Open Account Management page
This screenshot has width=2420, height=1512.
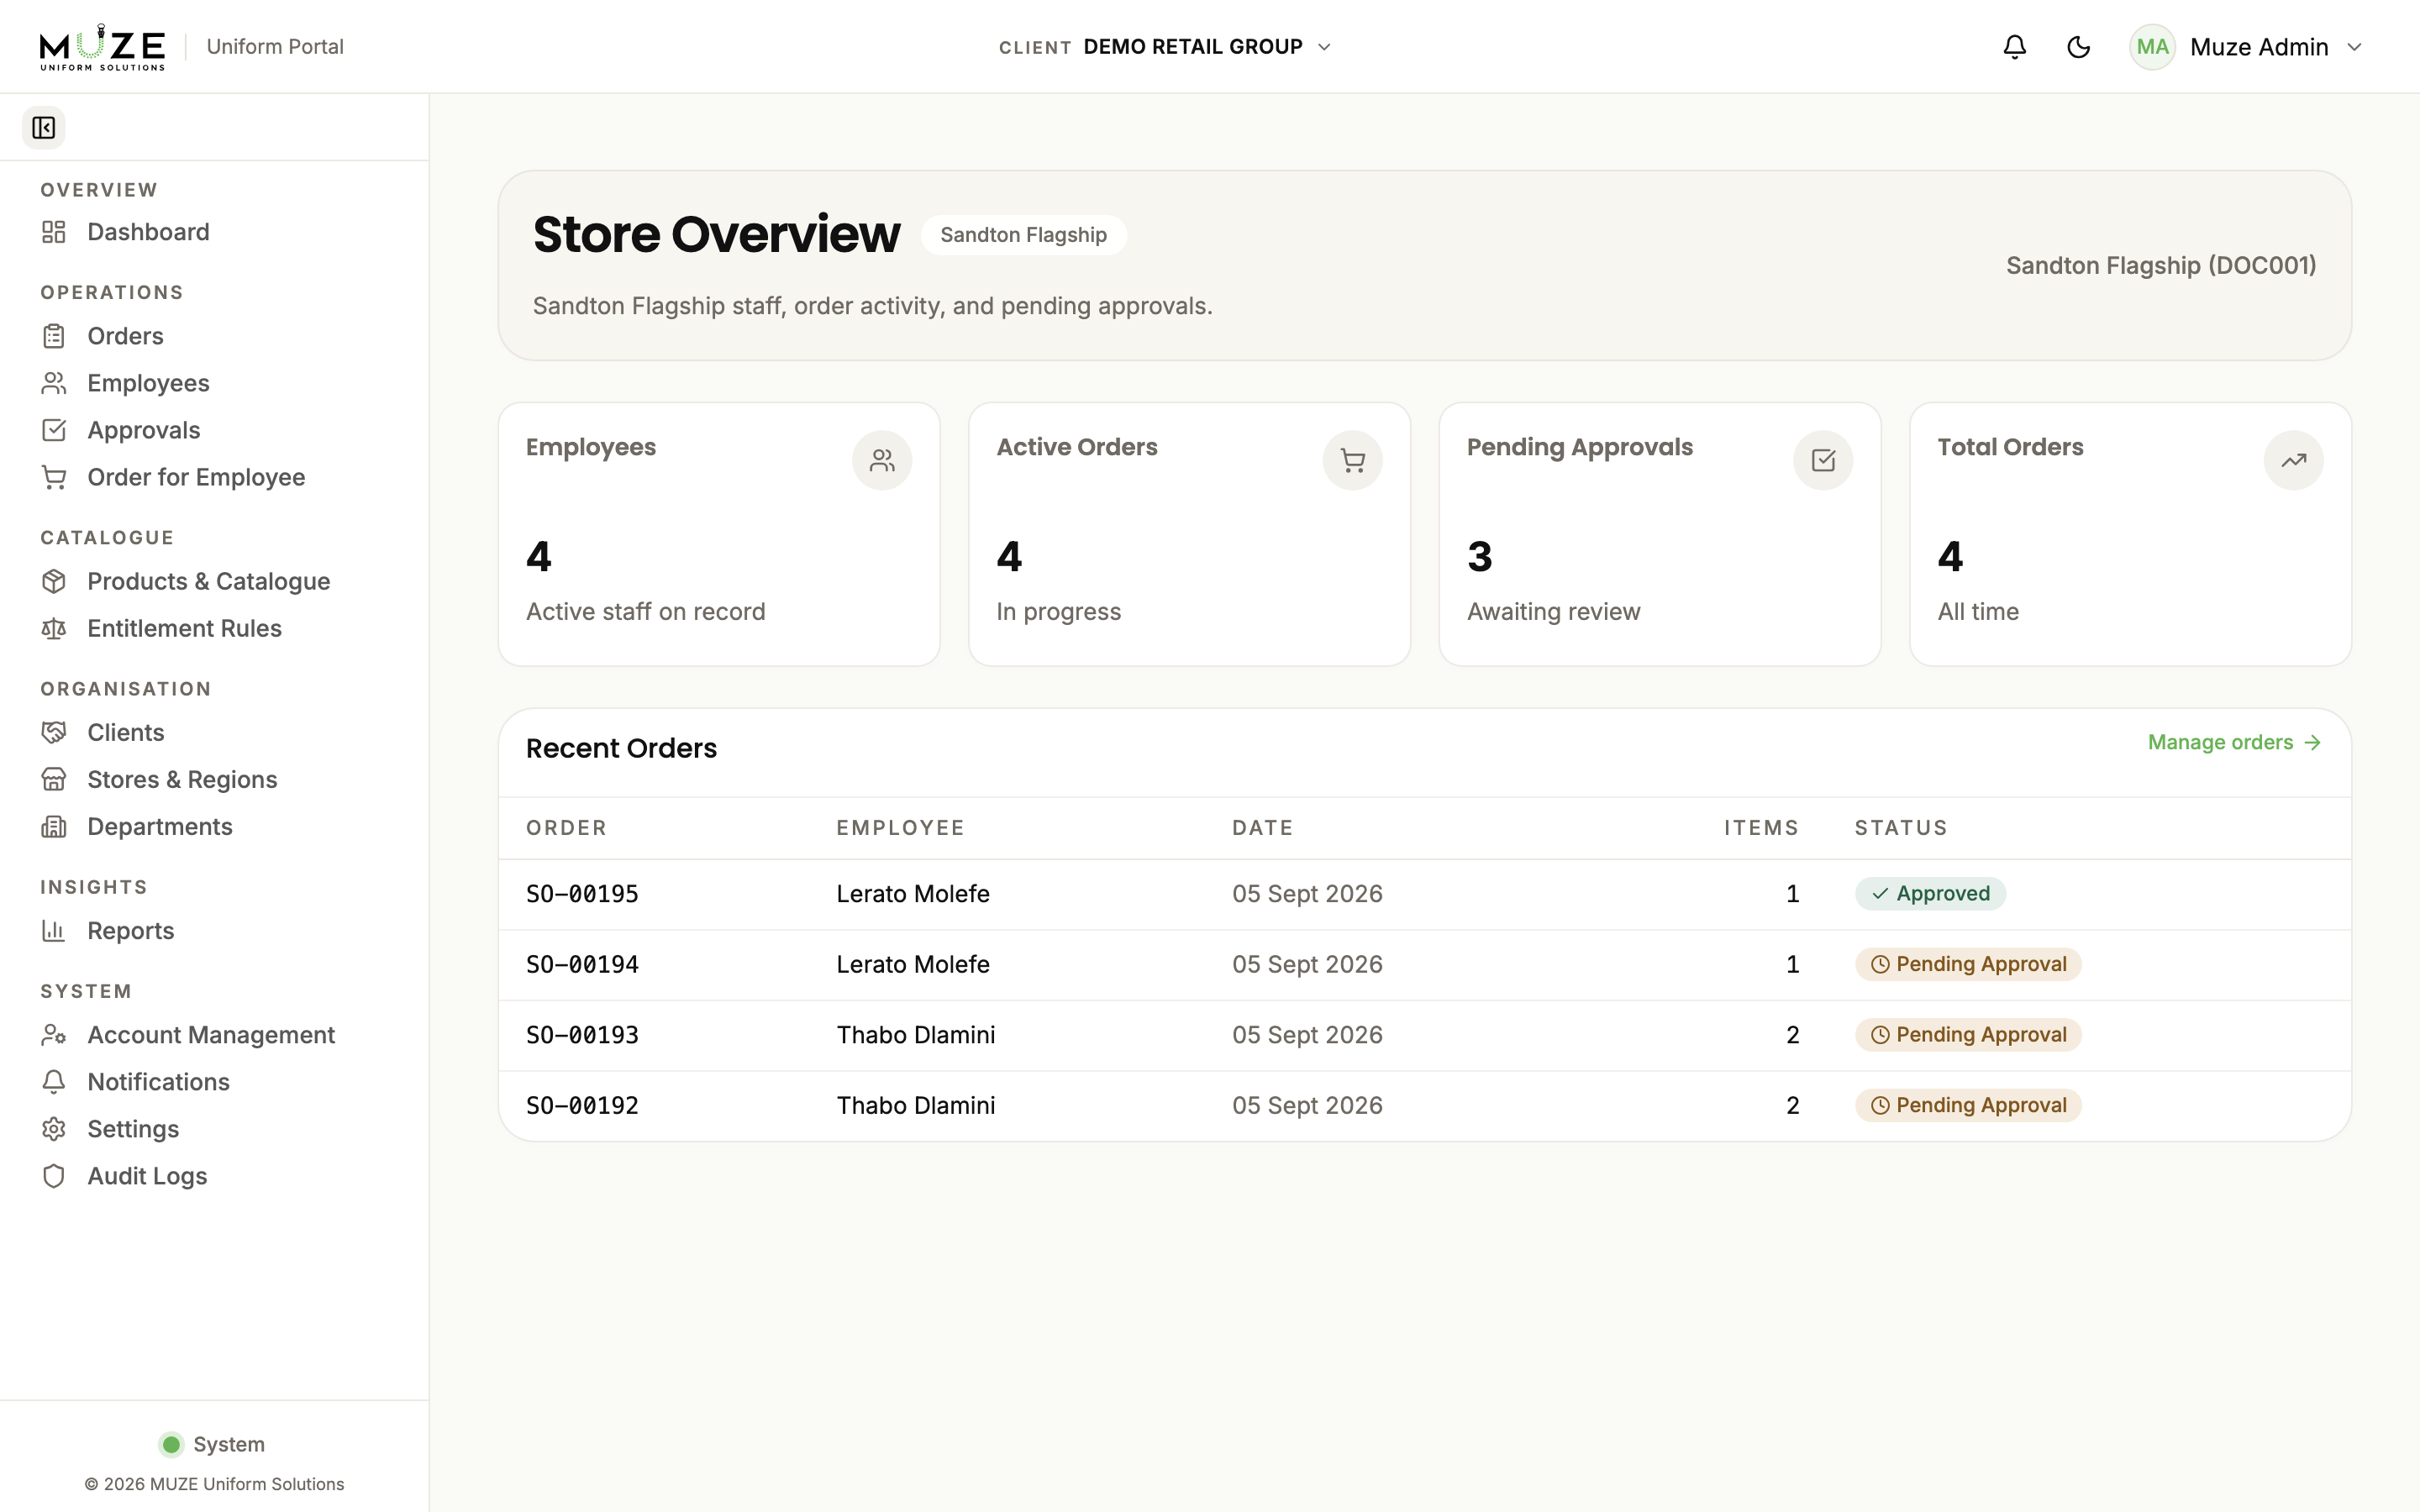(x=211, y=1034)
